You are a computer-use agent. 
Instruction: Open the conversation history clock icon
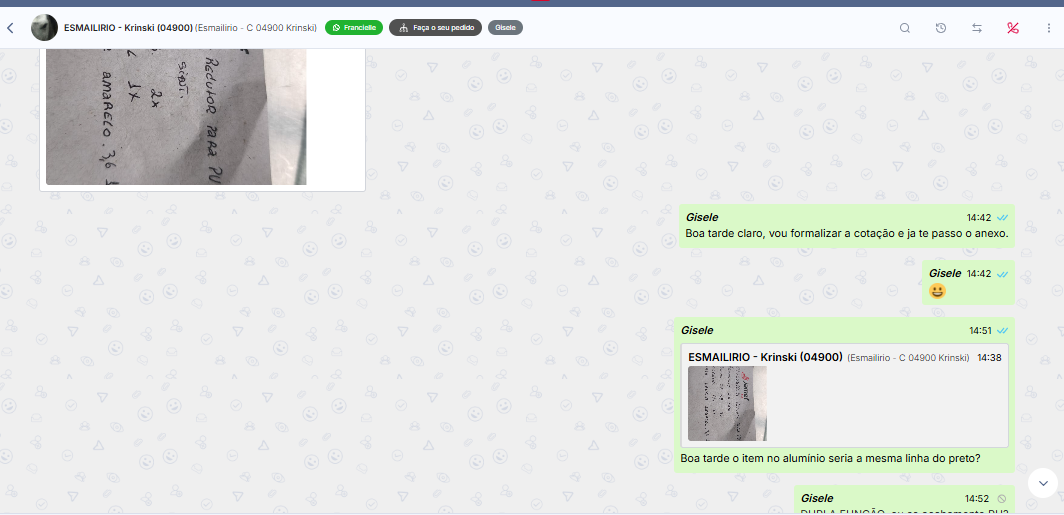(x=941, y=28)
